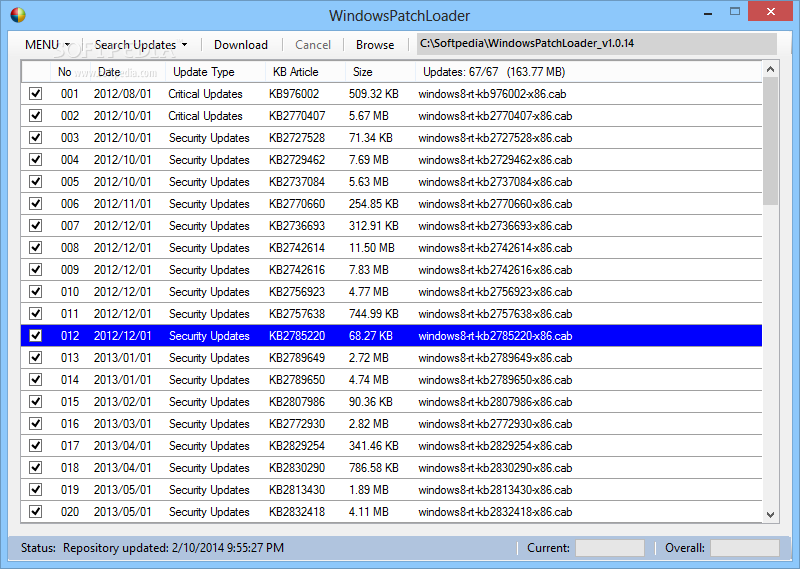
Task: Uncheck the checkbox for update 019
Action: point(35,490)
